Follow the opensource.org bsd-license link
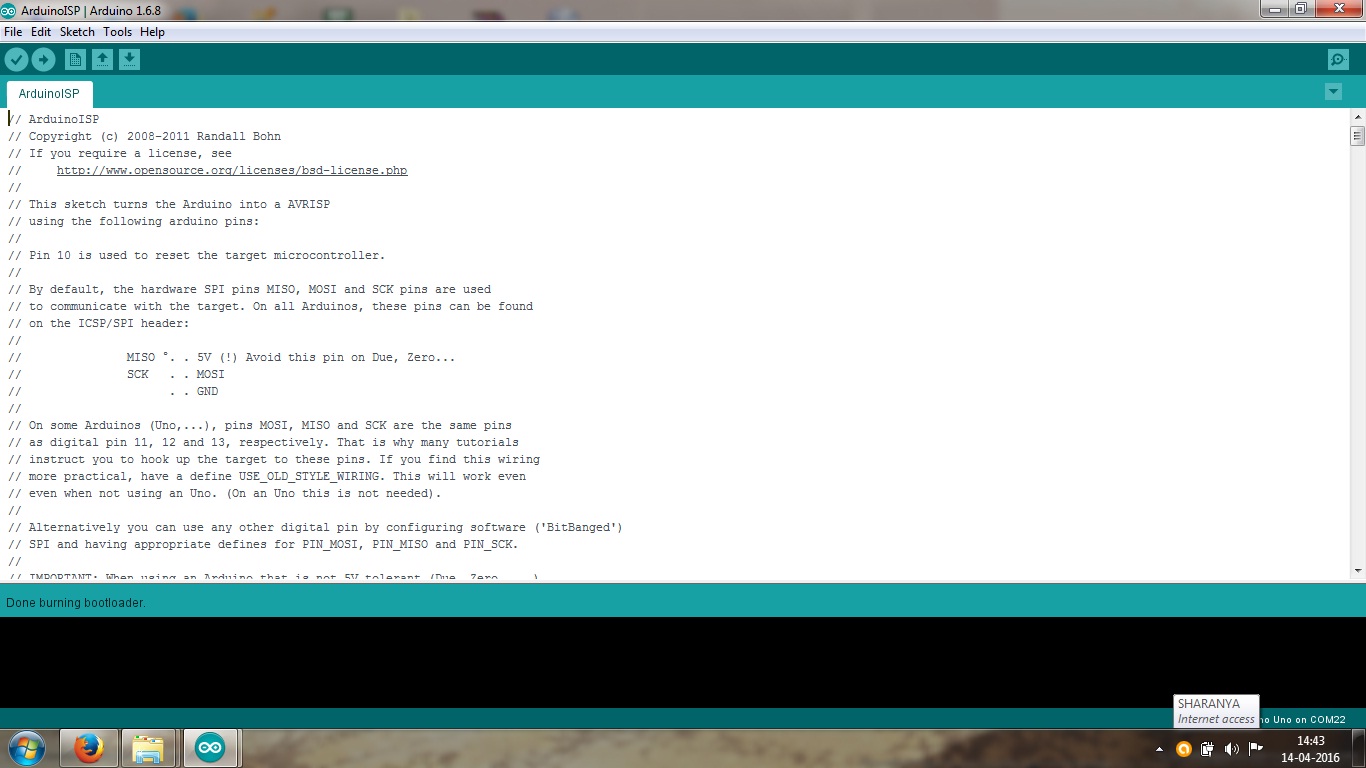Screen dimensions: 1366x768 (x=232, y=170)
